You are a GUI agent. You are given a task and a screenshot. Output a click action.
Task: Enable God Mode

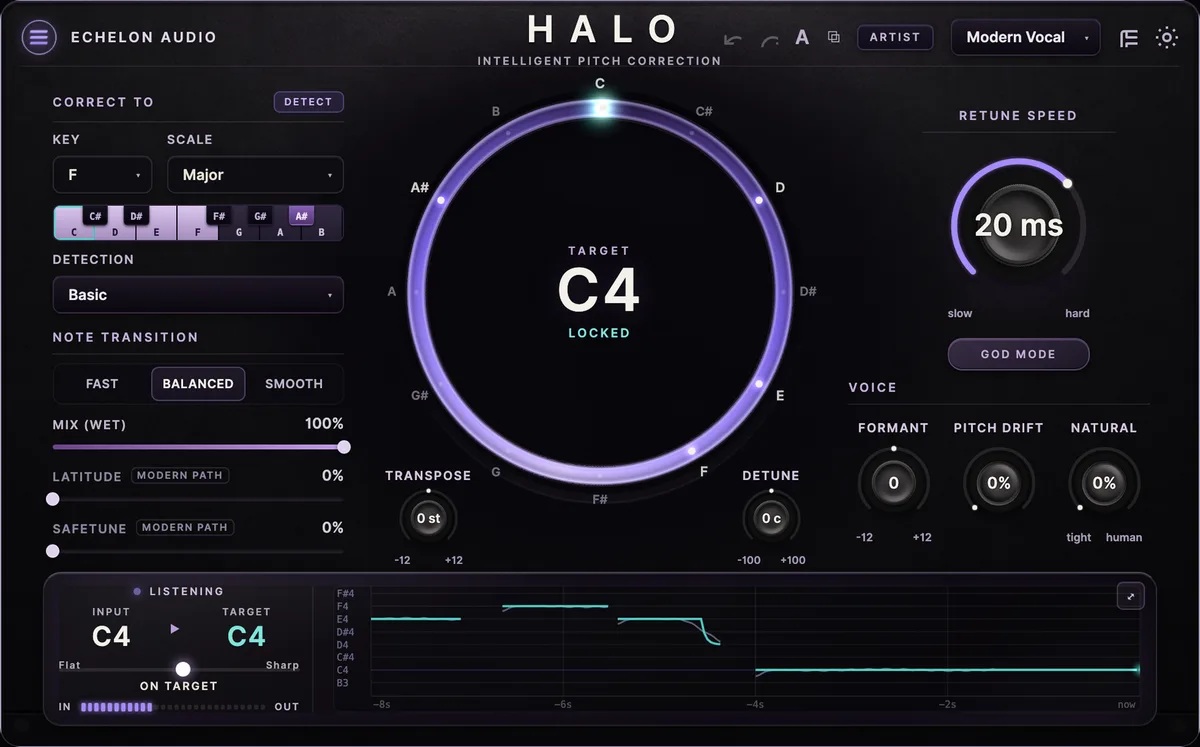point(1018,354)
